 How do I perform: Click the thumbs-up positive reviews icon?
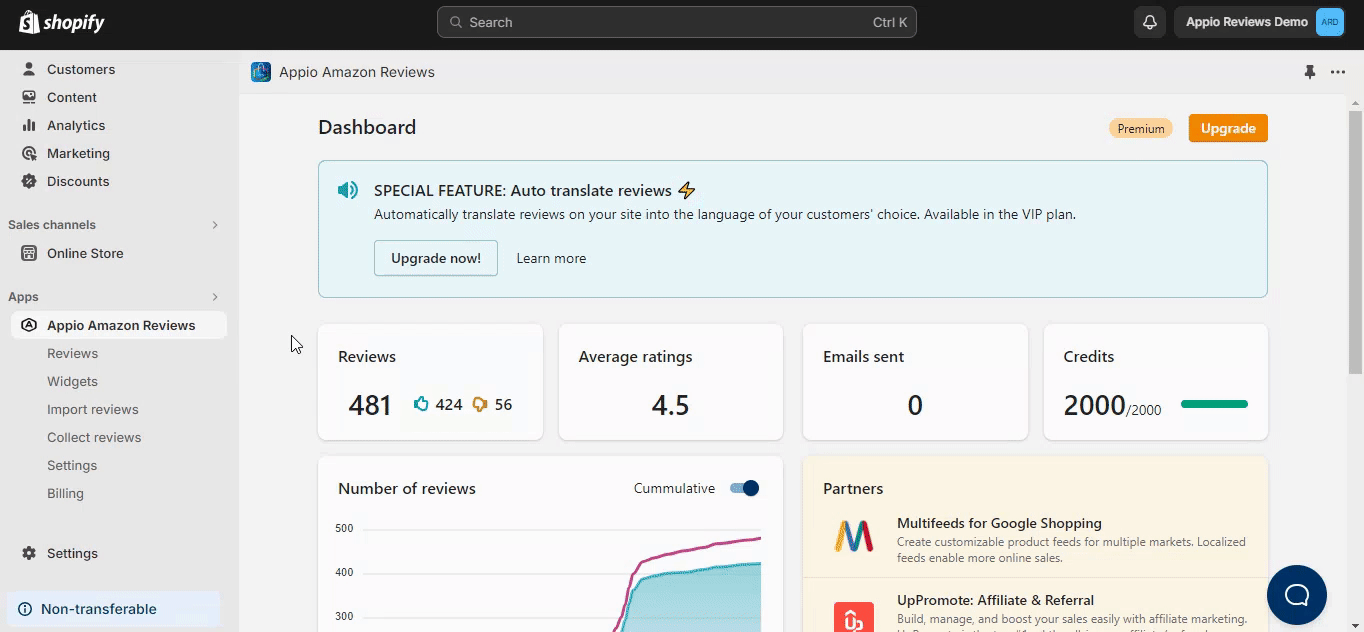coord(421,404)
